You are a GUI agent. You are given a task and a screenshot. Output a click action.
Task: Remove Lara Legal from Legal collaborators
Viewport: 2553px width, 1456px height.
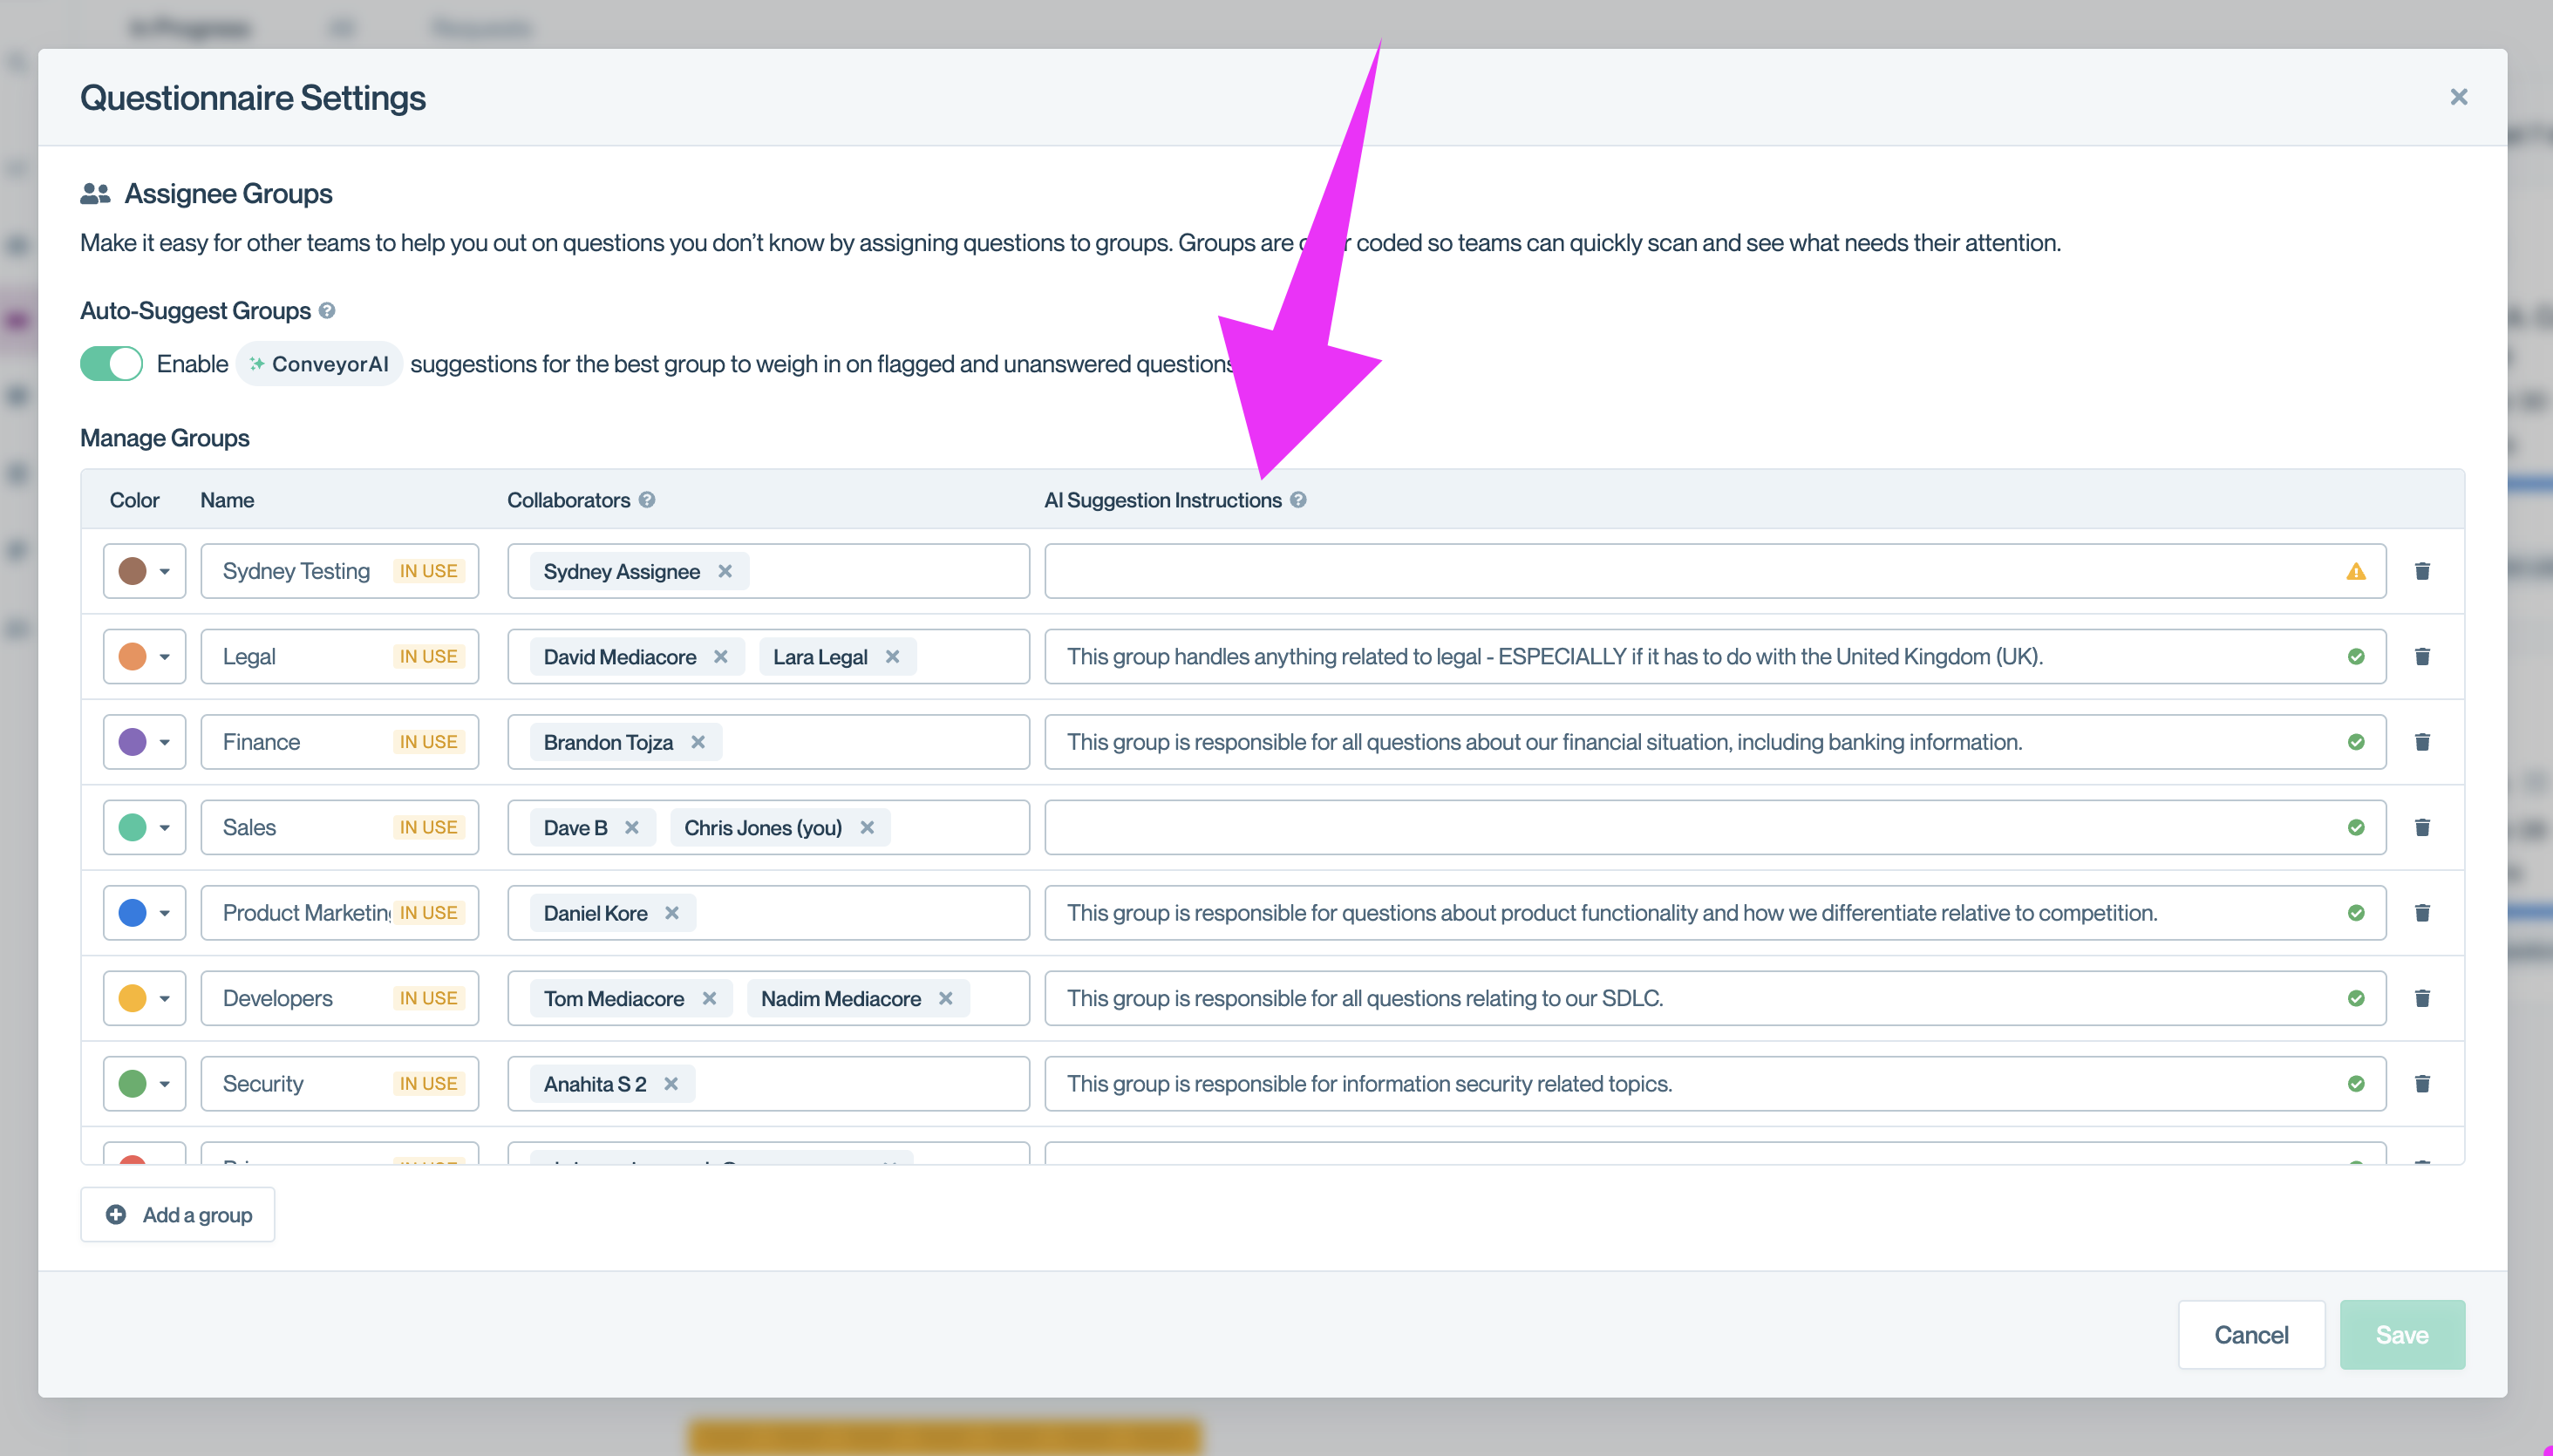click(892, 657)
